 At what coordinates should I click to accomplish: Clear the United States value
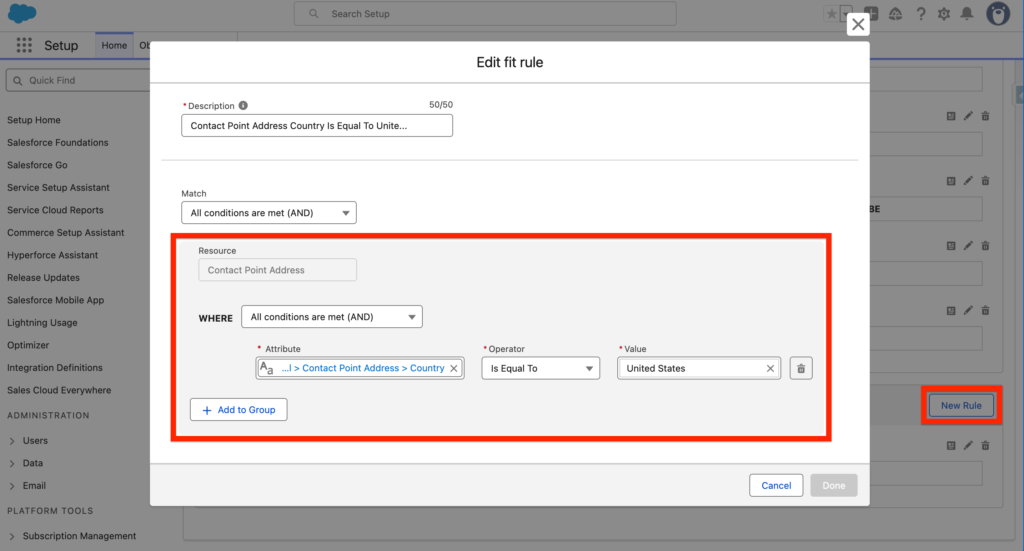coord(770,368)
